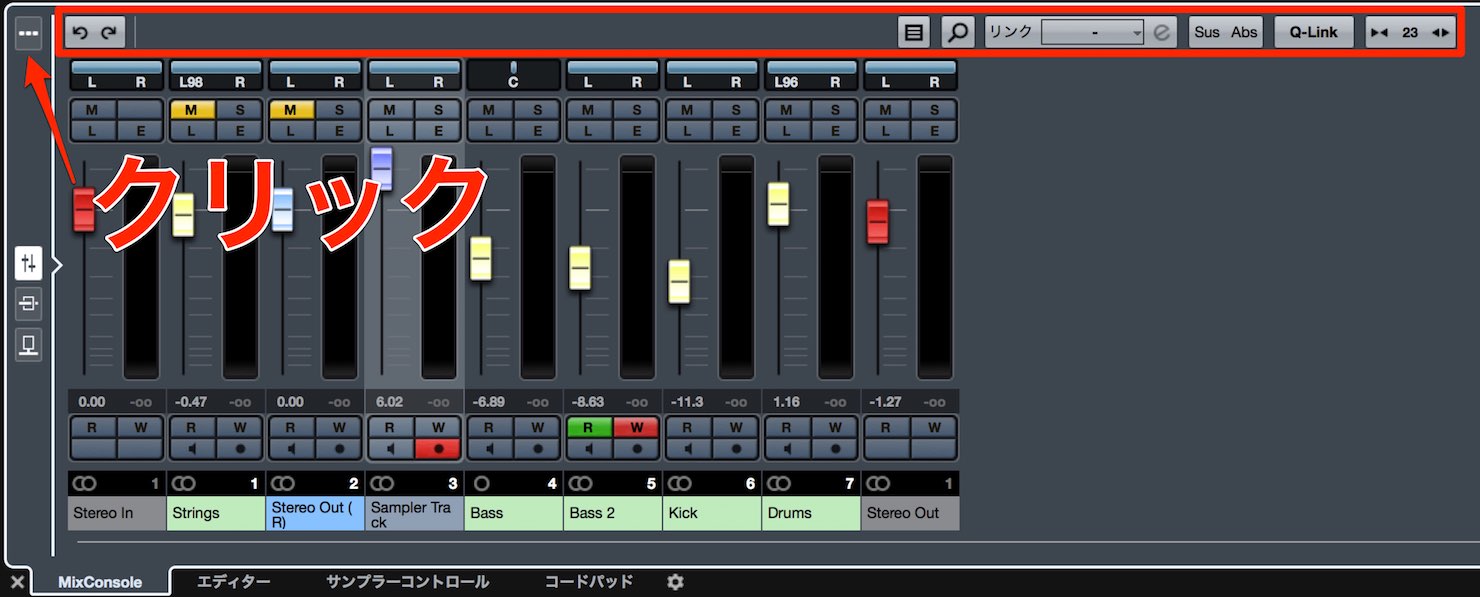Open channel settings E on Drums
Viewport: 1480px width, 597px height.
[x=834, y=131]
